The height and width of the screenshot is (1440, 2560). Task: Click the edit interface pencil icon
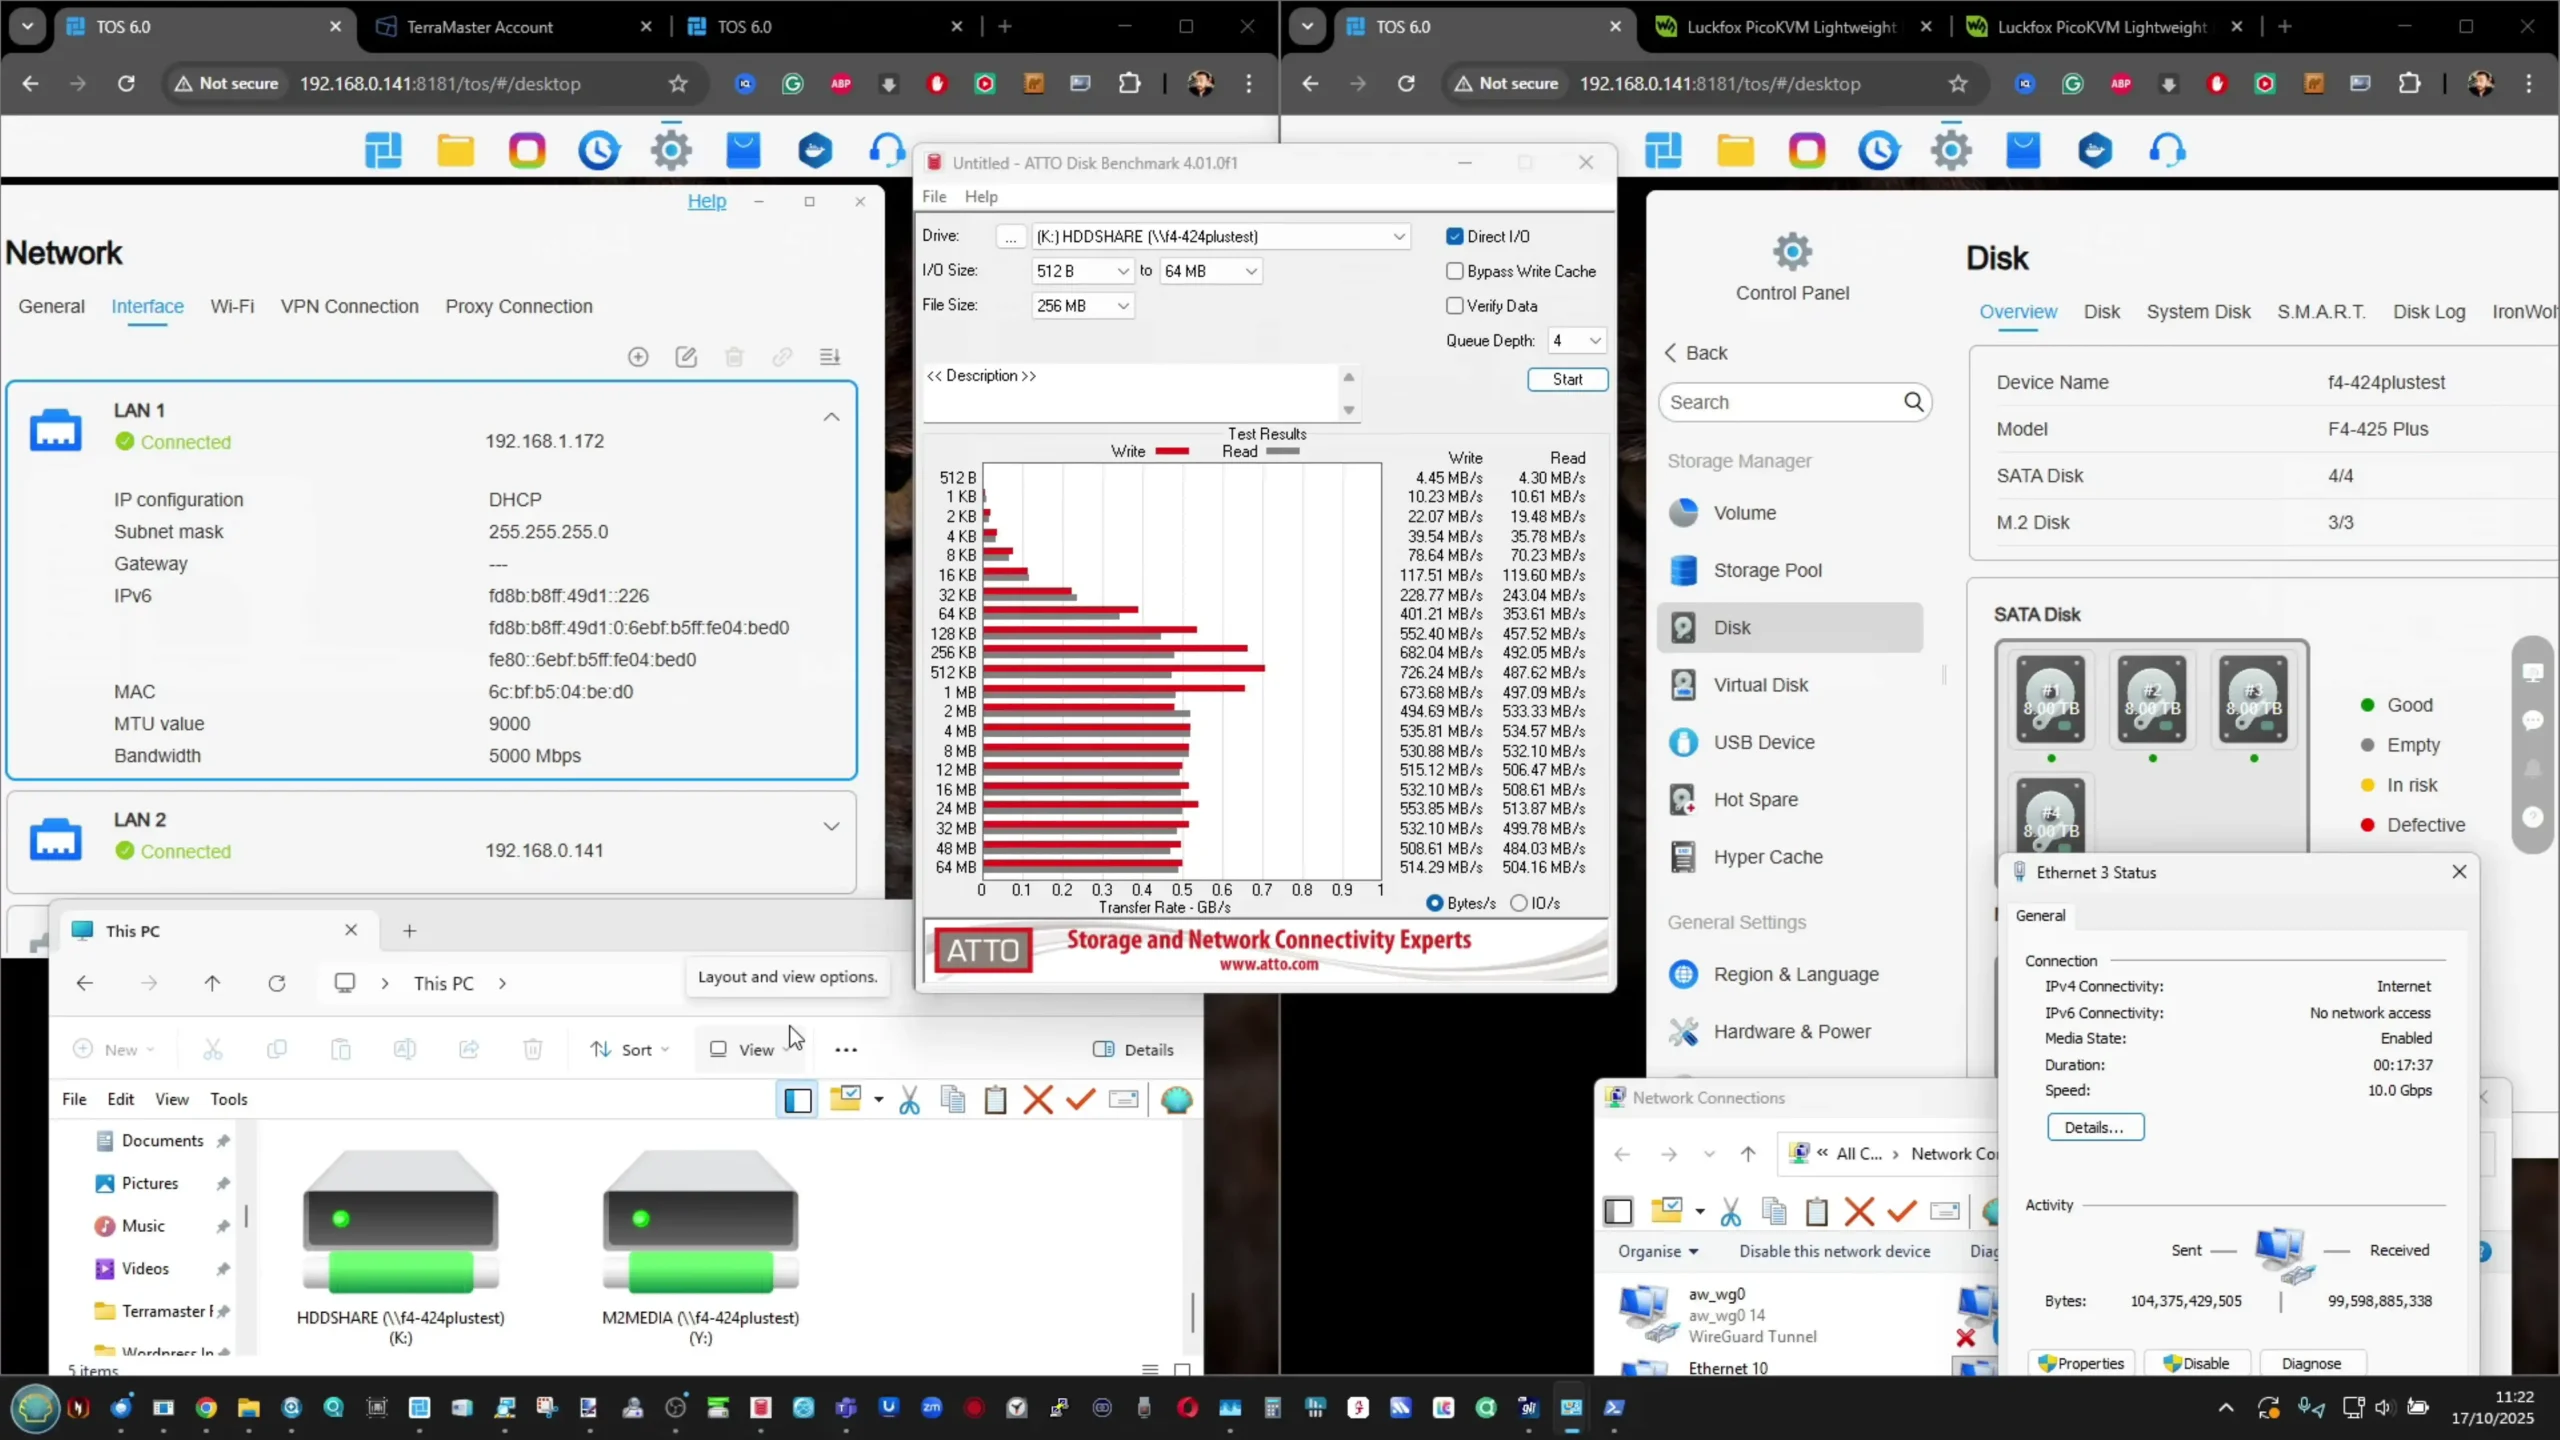click(686, 357)
